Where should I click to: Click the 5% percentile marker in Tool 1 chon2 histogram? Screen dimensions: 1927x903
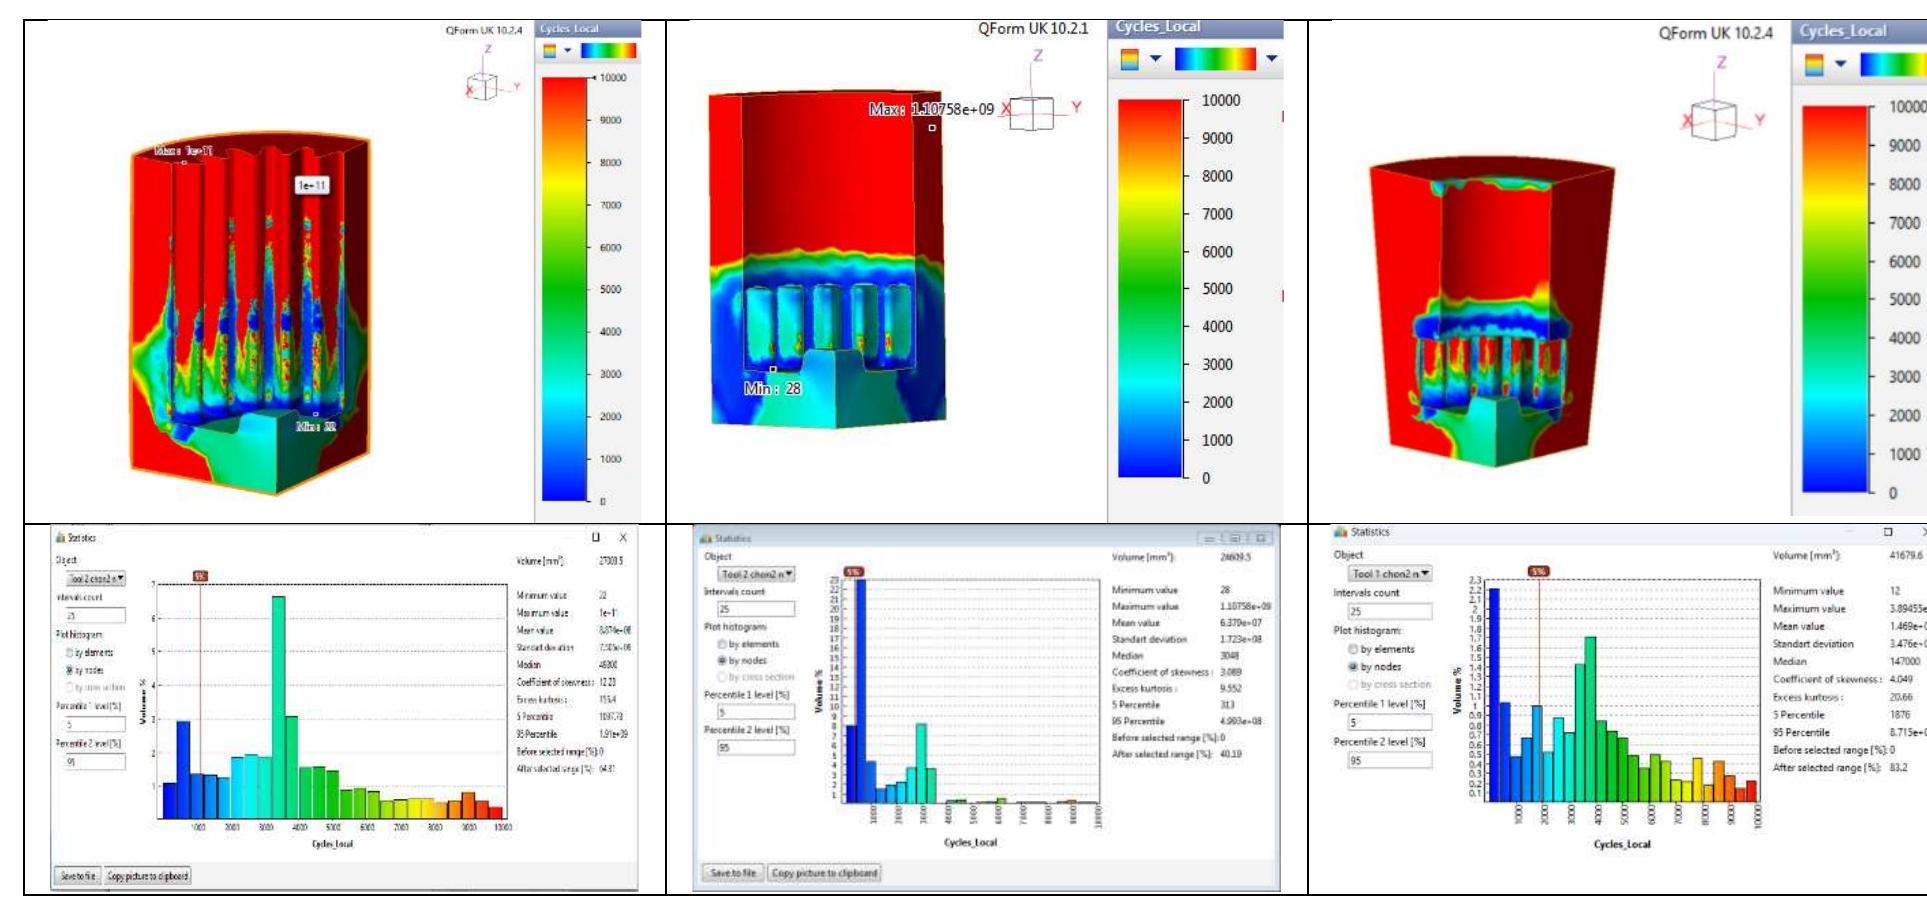(1538, 571)
